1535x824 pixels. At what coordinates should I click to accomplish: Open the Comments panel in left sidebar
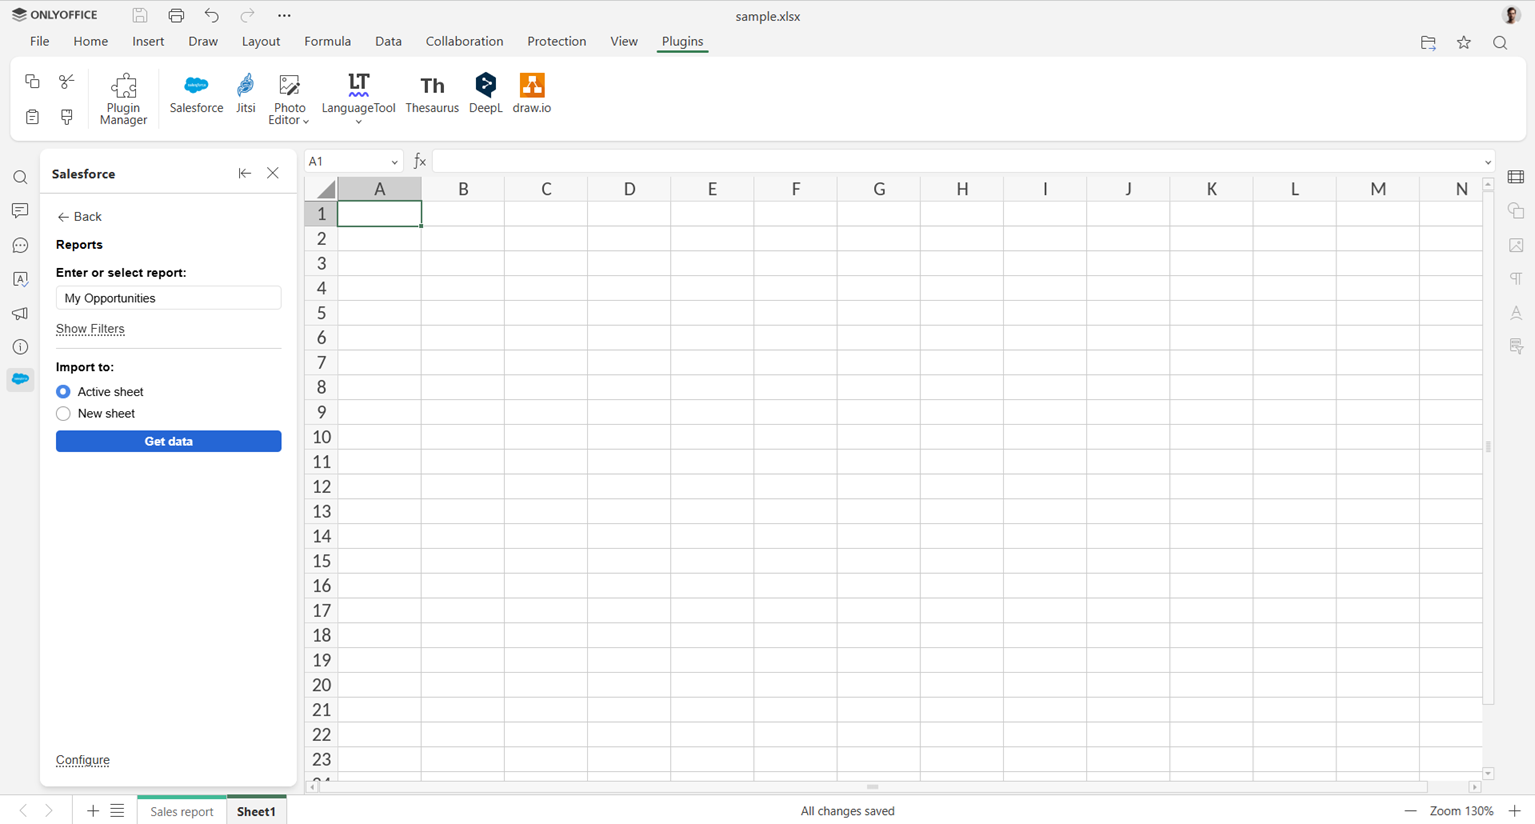[x=20, y=211]
